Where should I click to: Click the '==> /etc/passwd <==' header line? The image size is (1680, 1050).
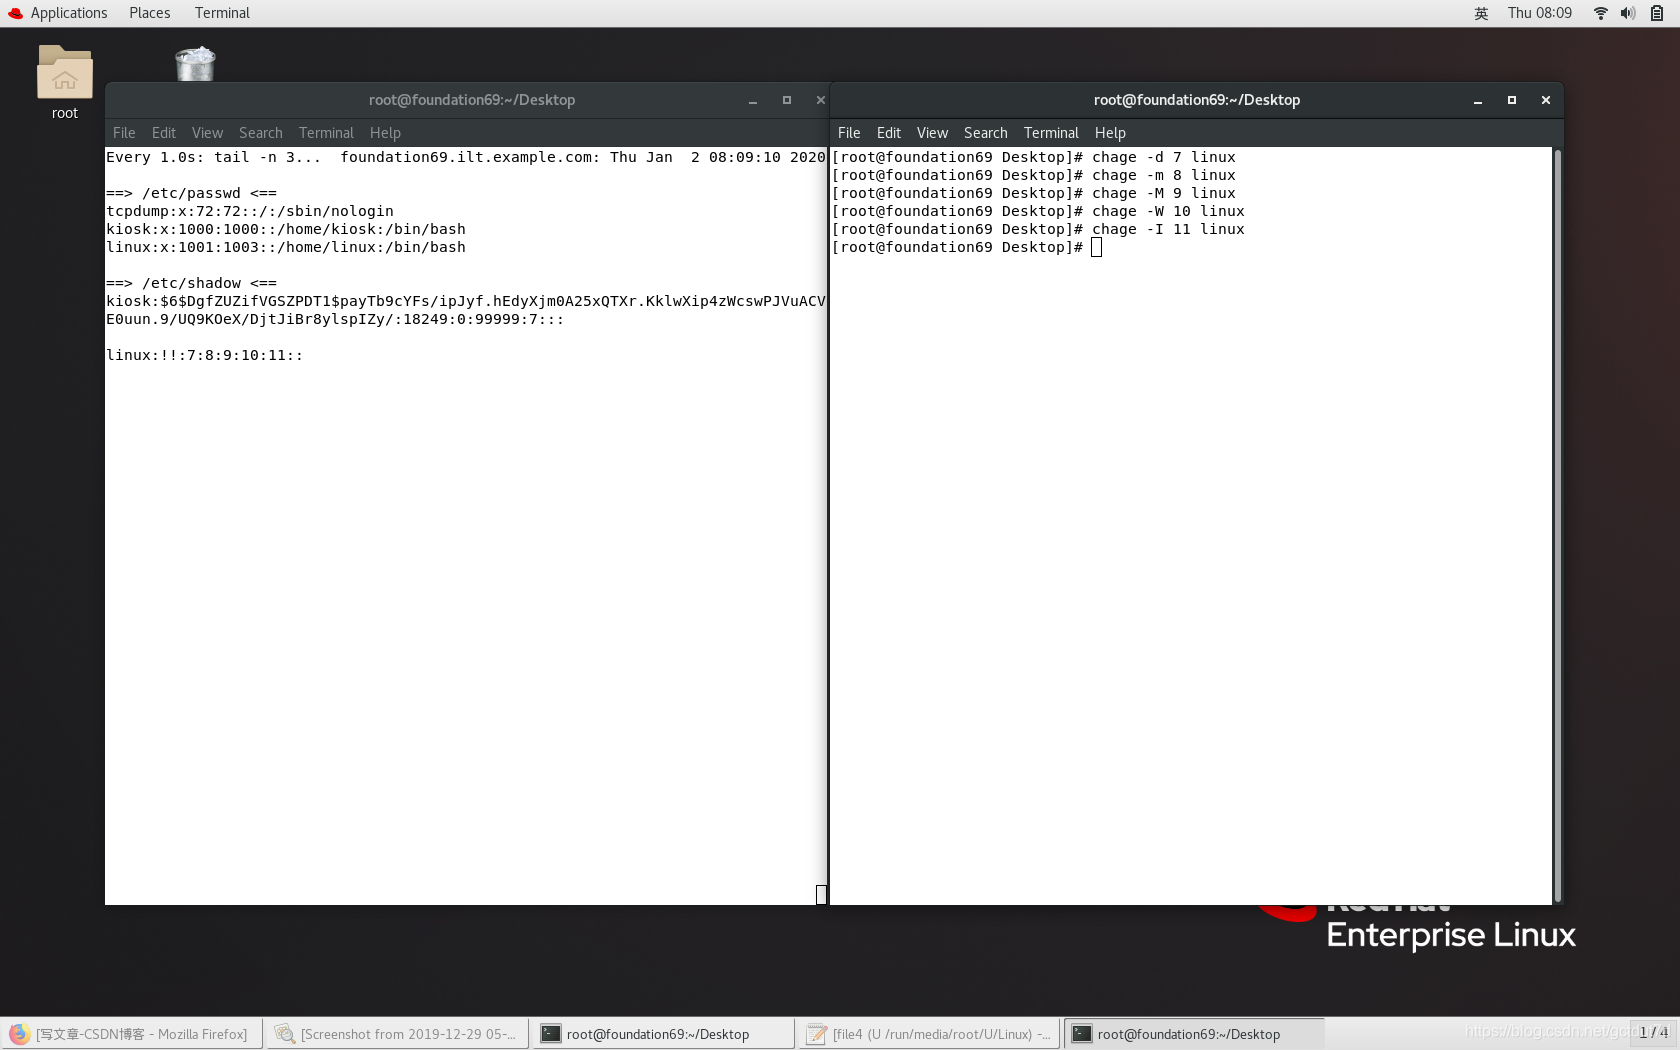[191, 193]
